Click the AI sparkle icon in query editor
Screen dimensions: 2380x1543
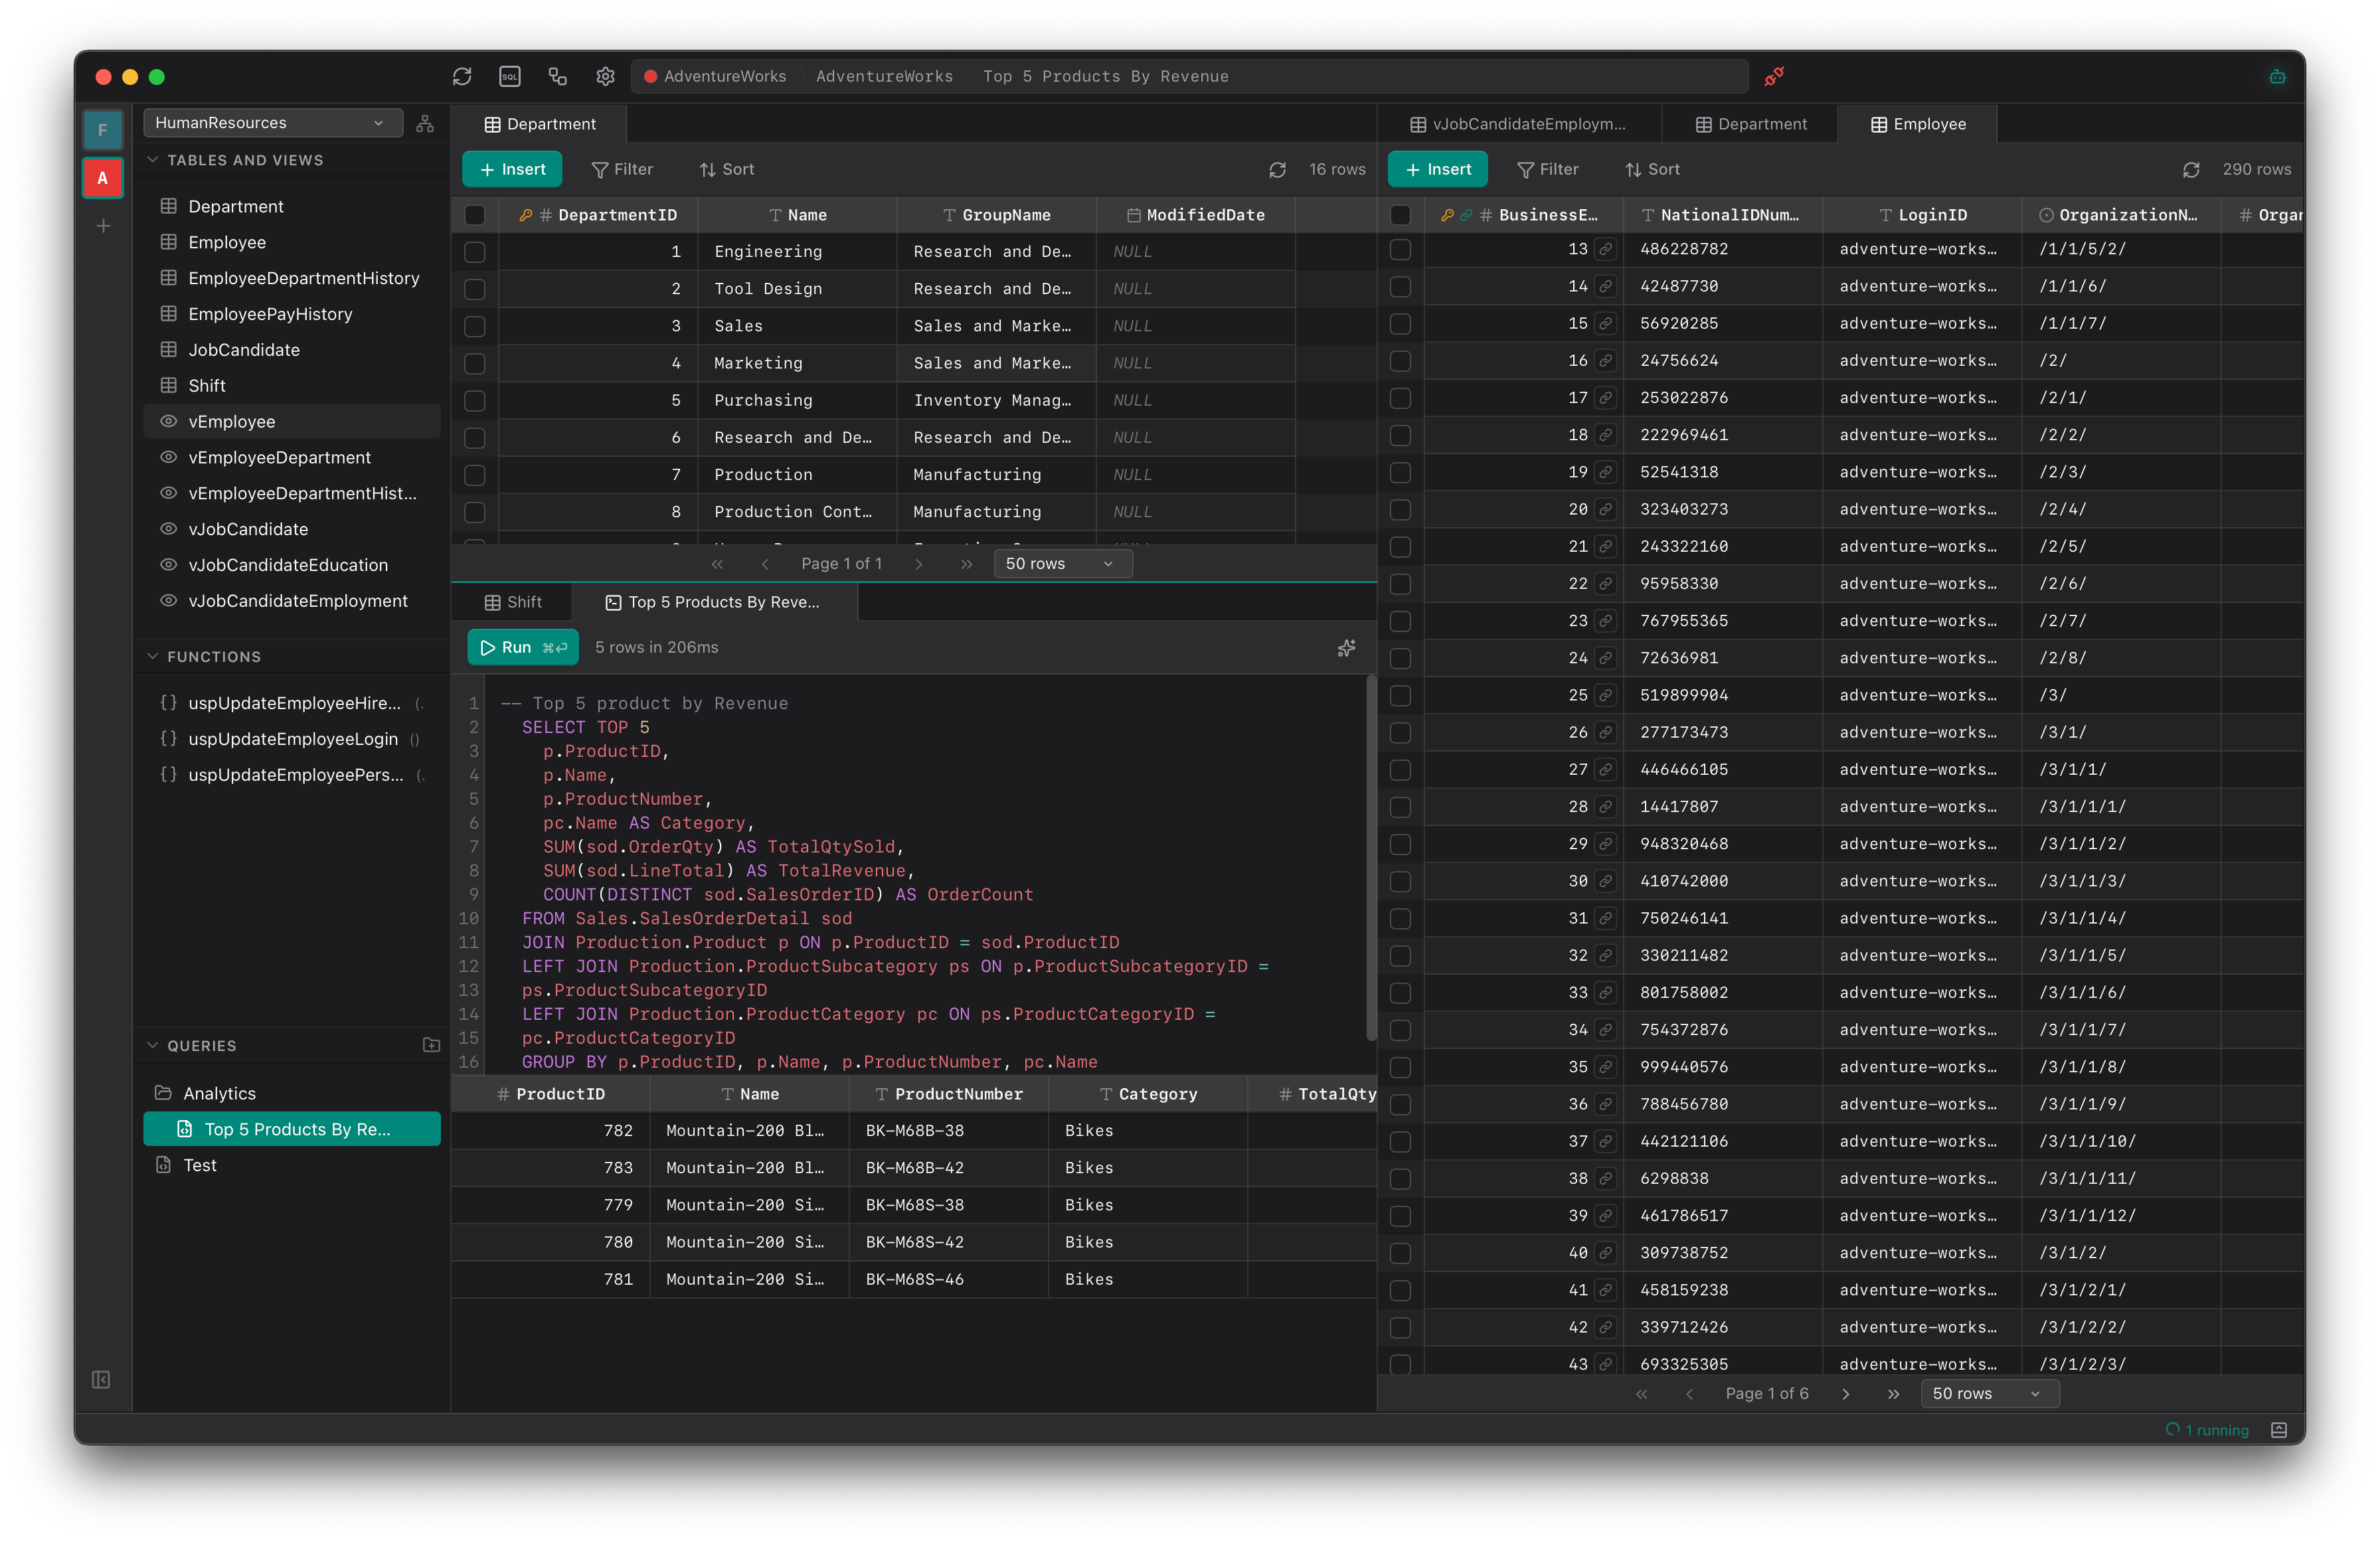1346,648
